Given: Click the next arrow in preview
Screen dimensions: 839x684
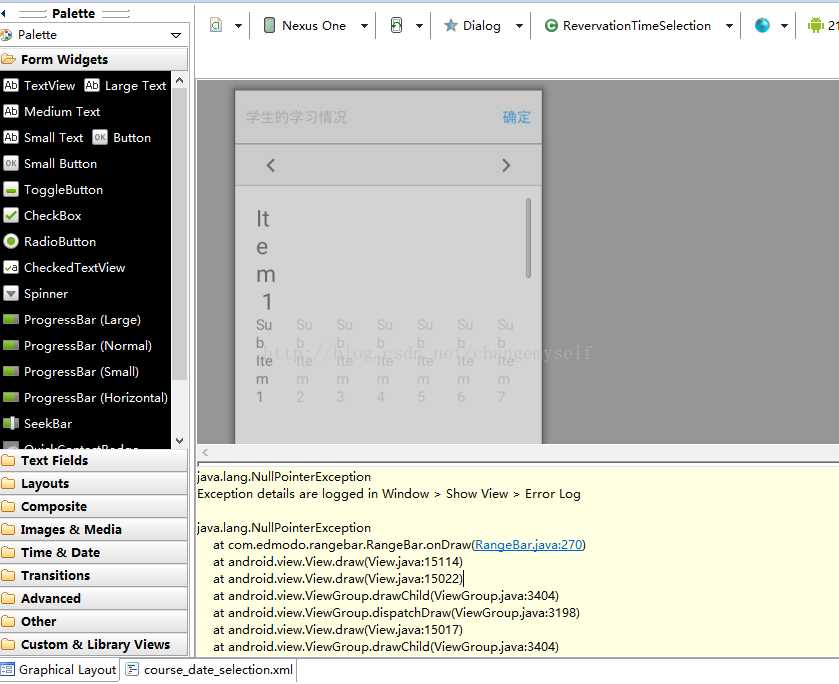Looking at the screenshot, I should point(506,165).
